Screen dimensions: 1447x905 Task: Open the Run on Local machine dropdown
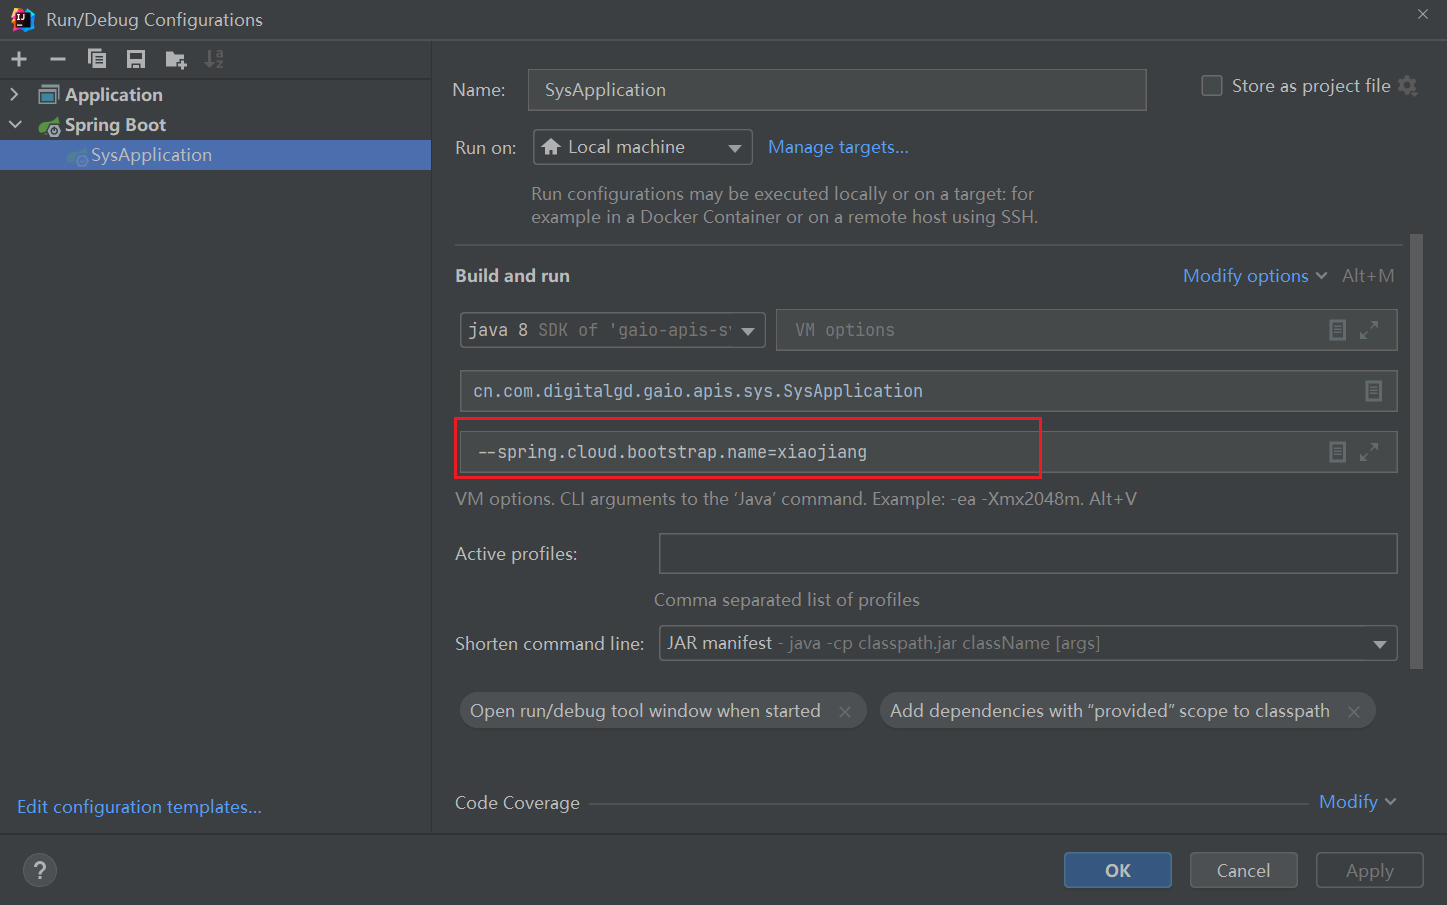coord(642,147)
